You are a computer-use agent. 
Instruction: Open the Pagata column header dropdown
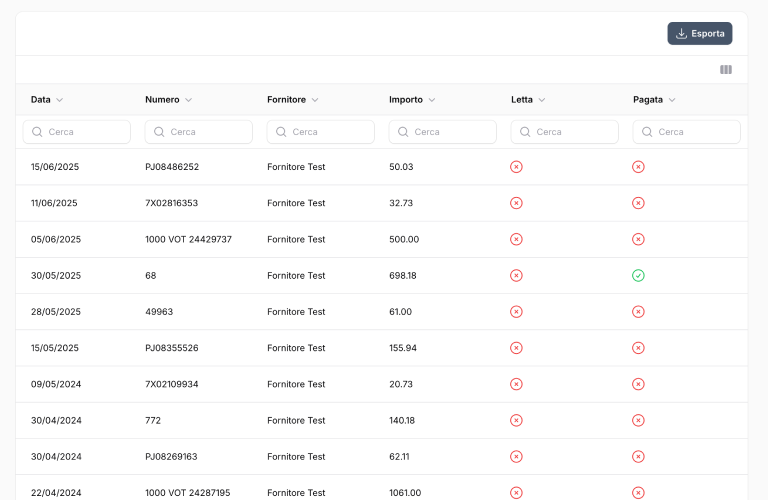(672, 100)
